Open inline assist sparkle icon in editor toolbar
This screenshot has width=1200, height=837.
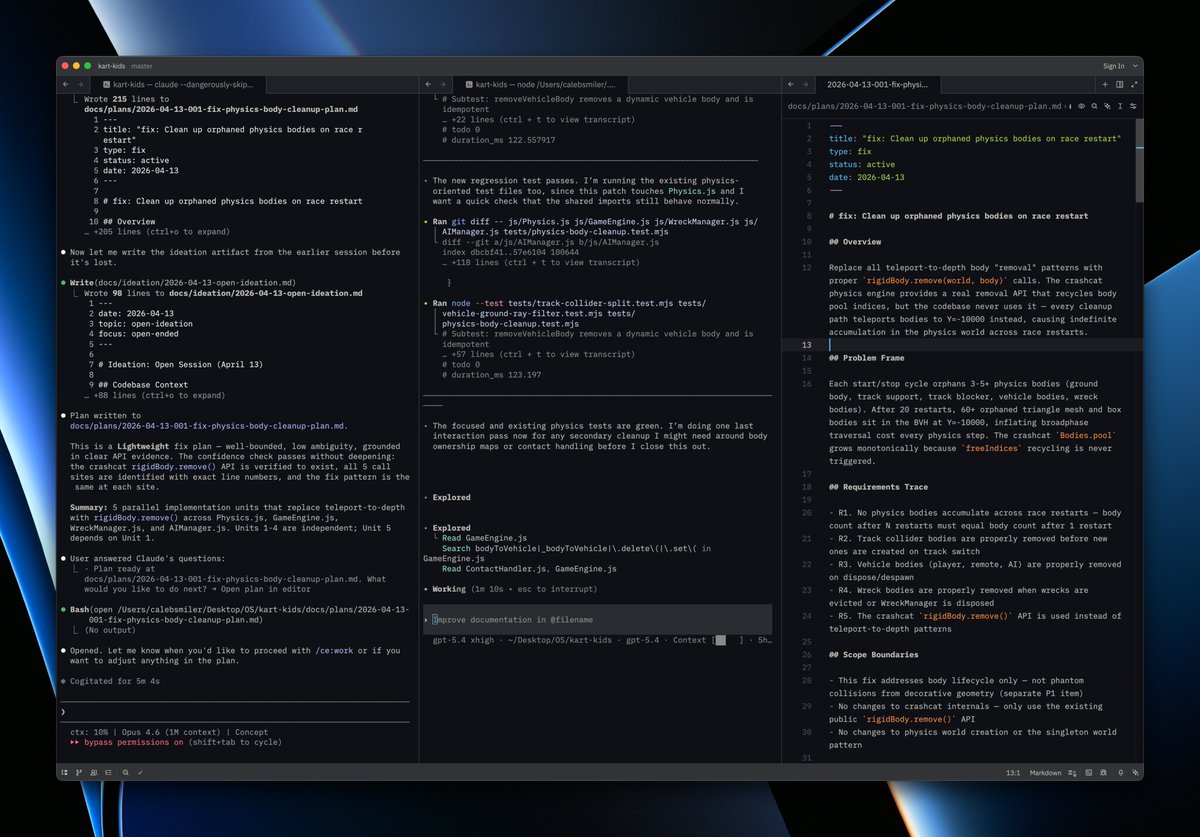click(1107, 106)
